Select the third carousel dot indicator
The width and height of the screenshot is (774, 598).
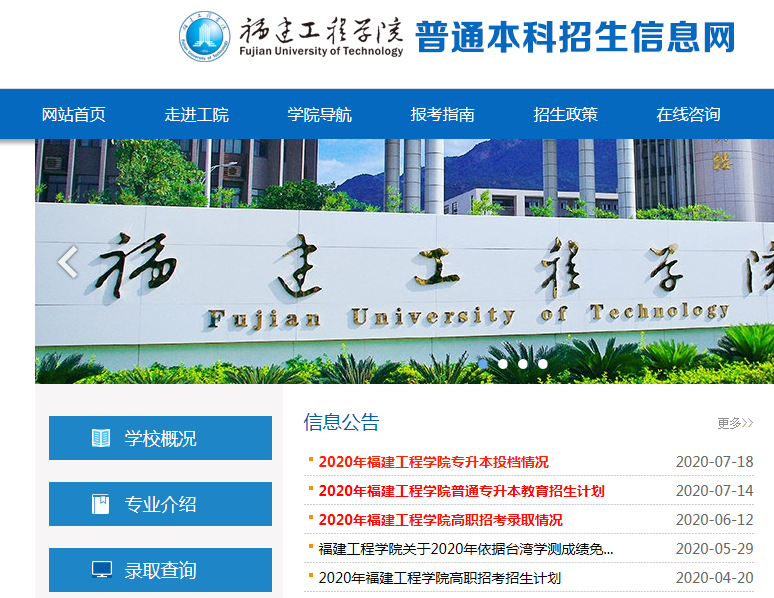(523, 364)
